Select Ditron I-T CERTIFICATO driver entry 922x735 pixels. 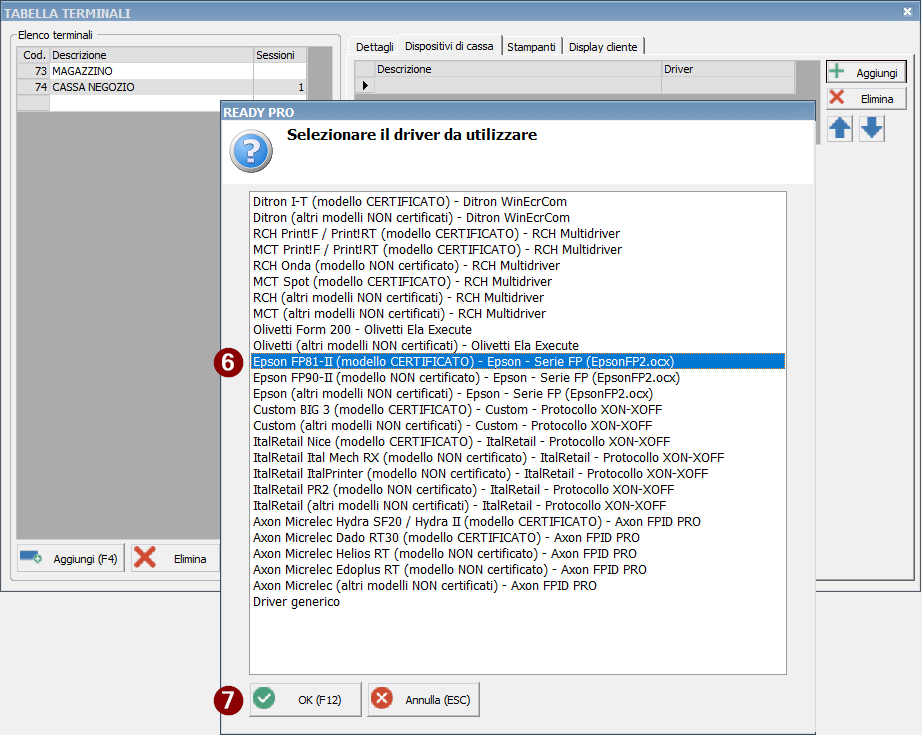tap(411, 202)
